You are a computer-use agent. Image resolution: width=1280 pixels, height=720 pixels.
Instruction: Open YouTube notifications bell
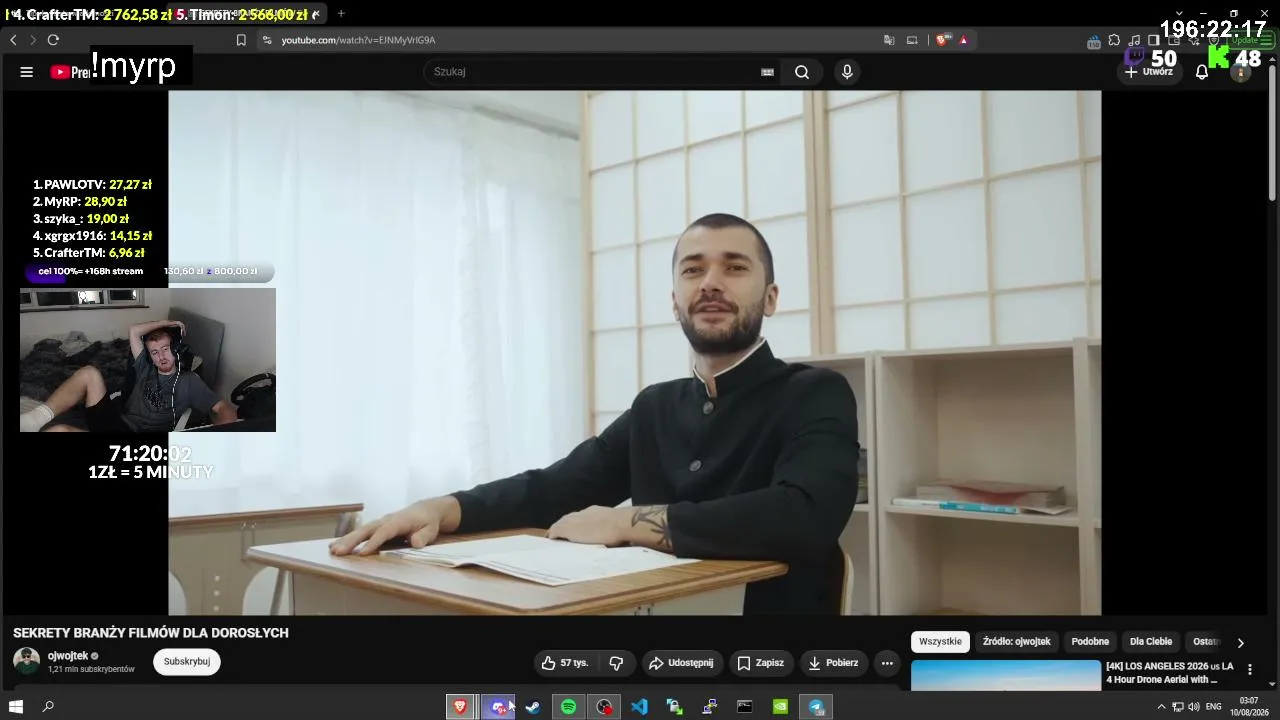[1202, 72]
